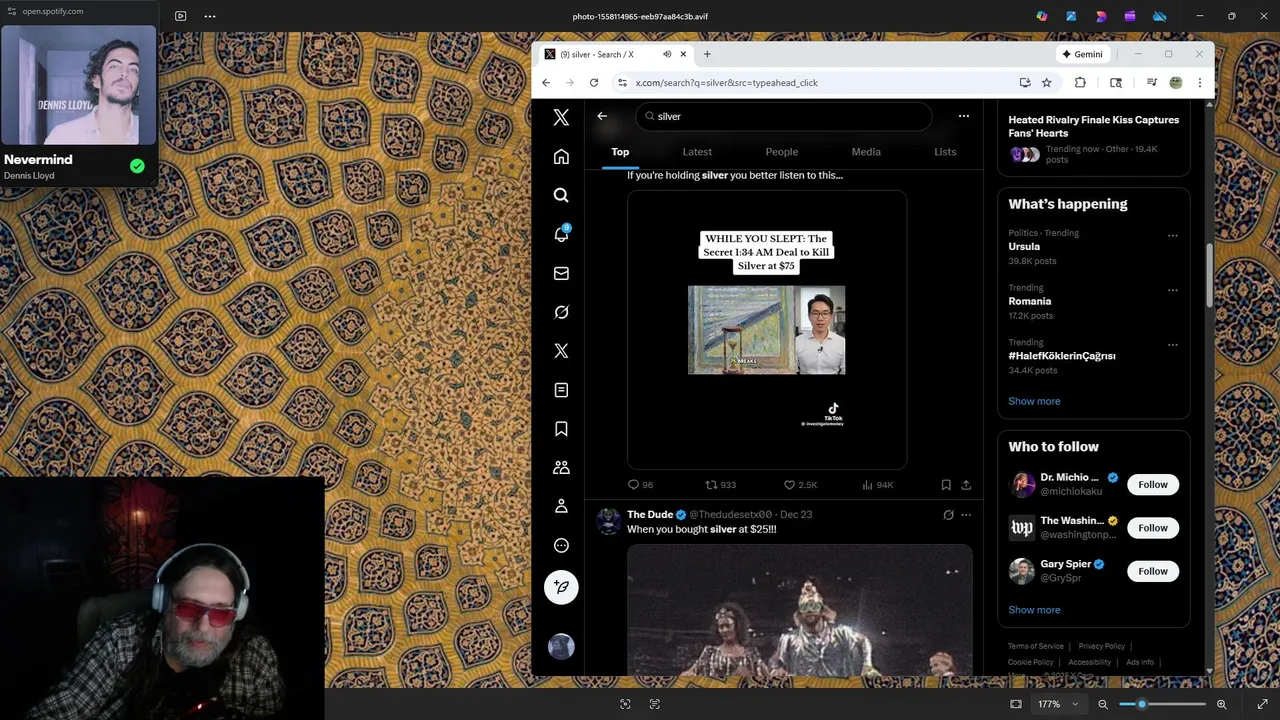Screen dimensions: 1280x720
Task: Click address bar URL x.com/search
Action: coord(726,83)
